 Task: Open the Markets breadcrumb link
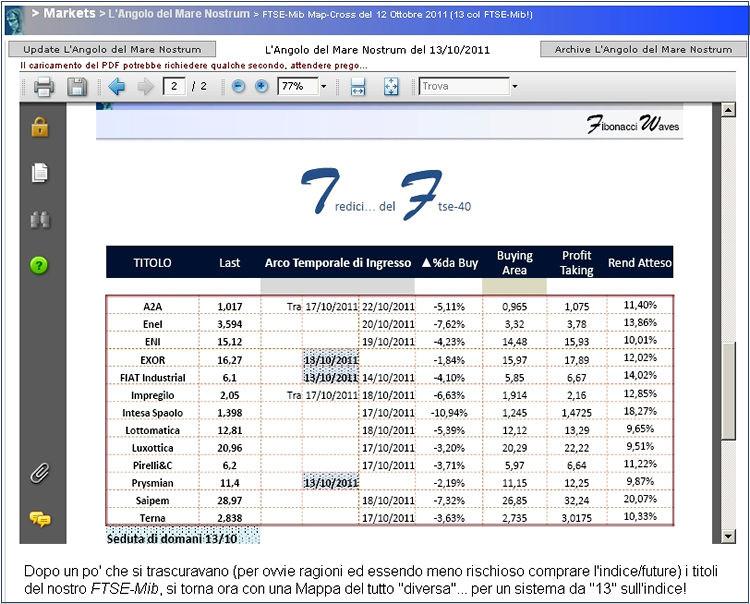point(69,13)
